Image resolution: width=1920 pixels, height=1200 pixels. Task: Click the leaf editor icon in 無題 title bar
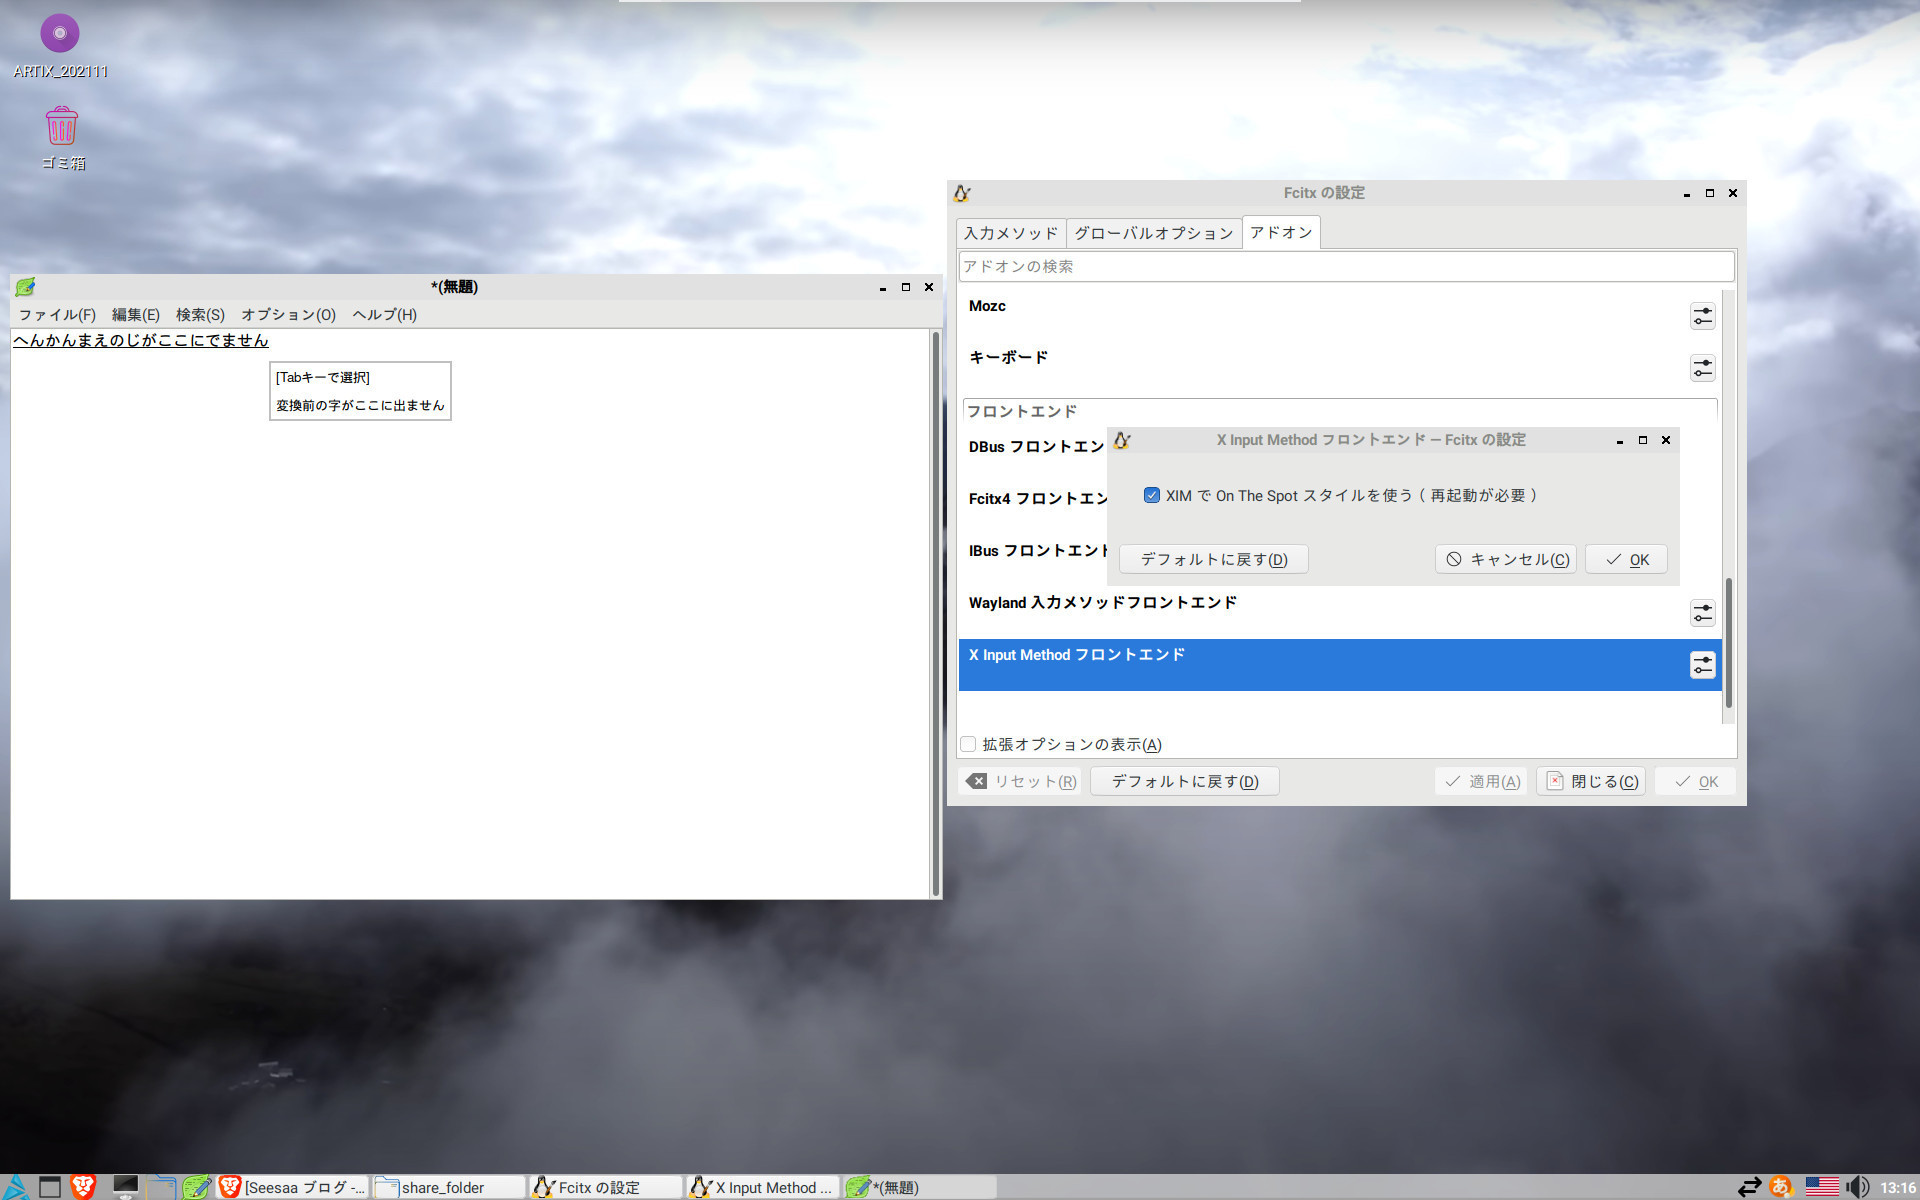(x=25, y=287)
